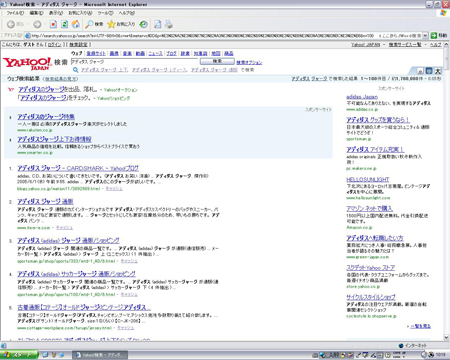Open the キャッシュ link for result 1
450x360 pixels.
coord(114,189)
